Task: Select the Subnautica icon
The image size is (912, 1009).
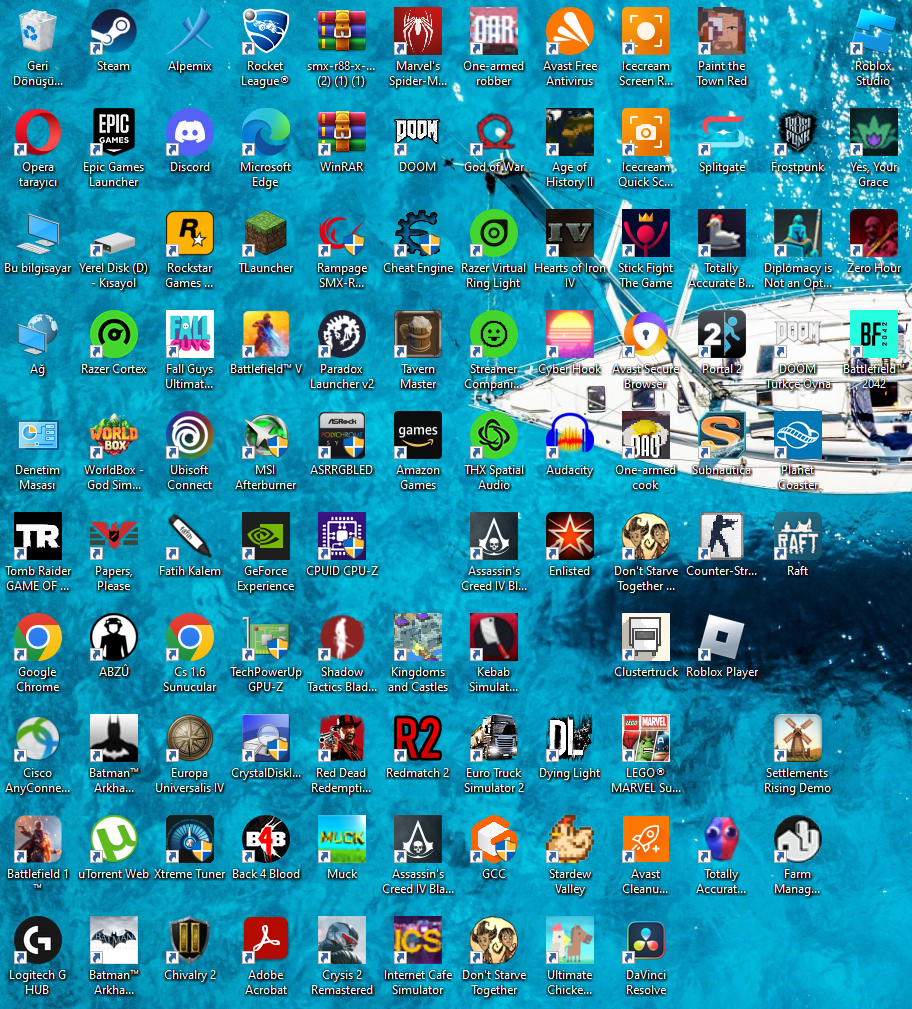Action: tap(721, 436)
